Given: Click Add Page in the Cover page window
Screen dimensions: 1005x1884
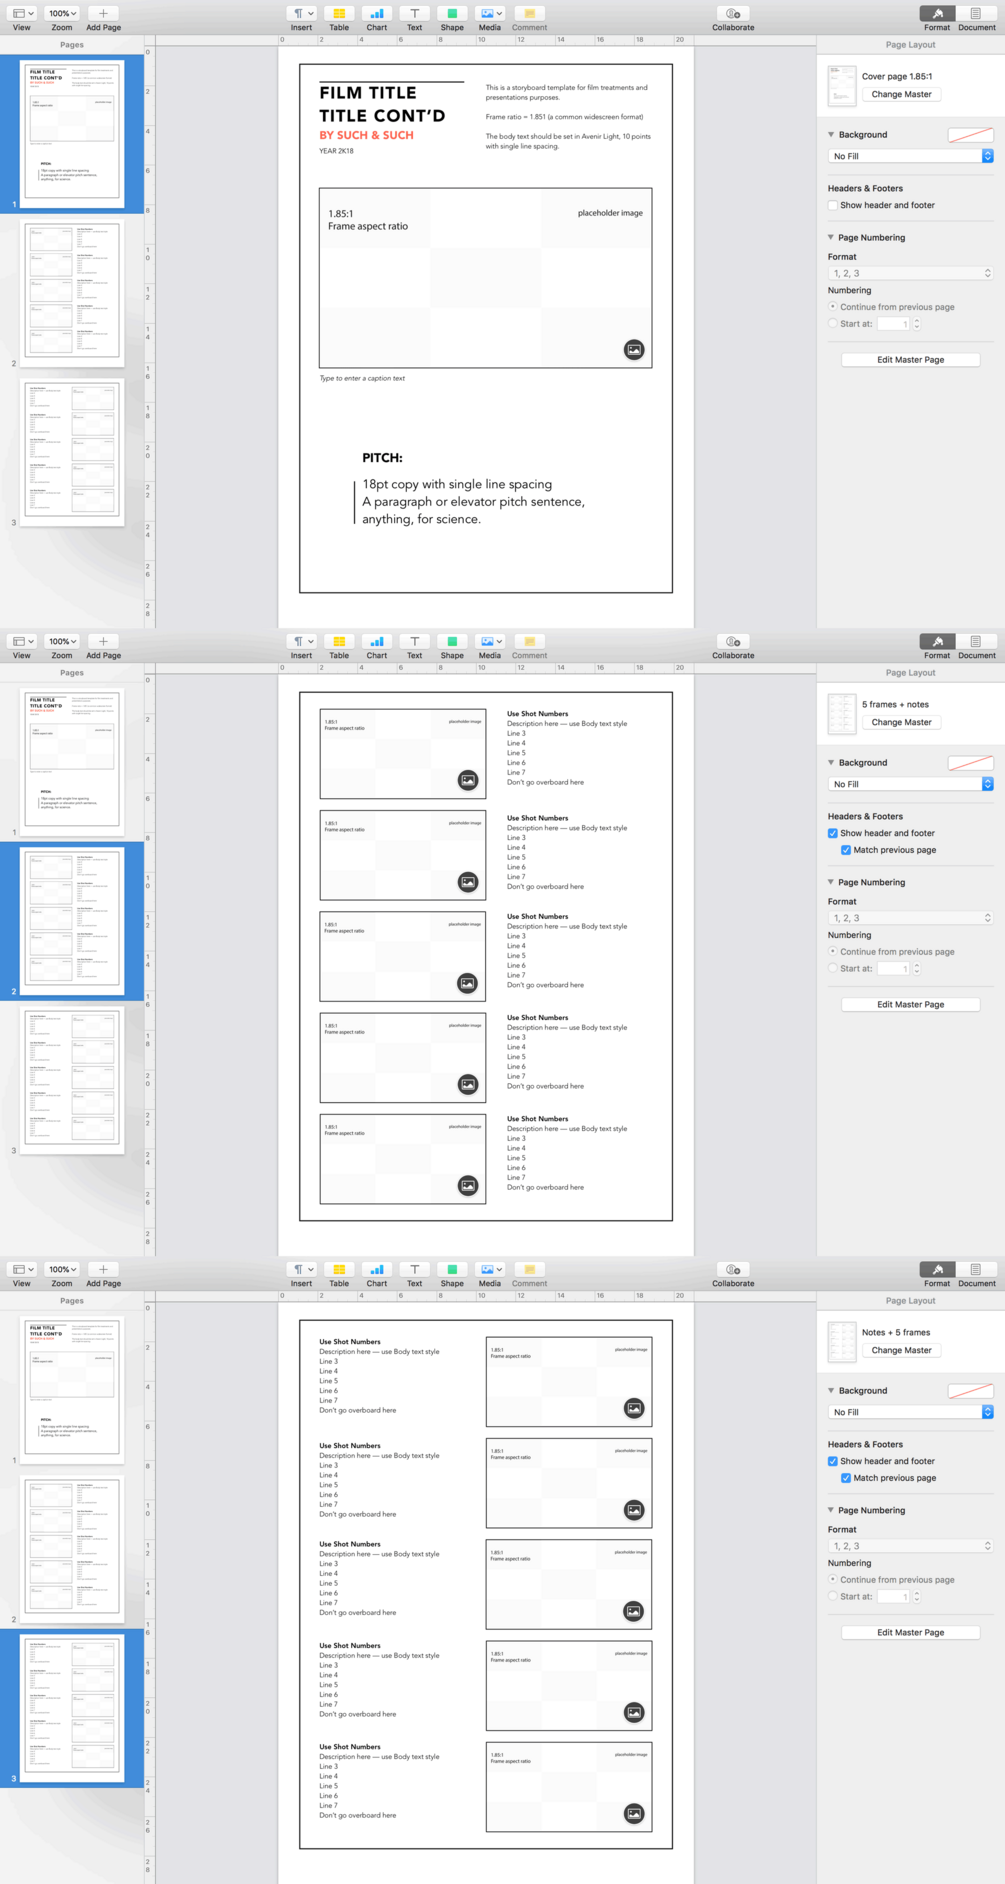Looking at the screenshot, I should tap(103, 14).
